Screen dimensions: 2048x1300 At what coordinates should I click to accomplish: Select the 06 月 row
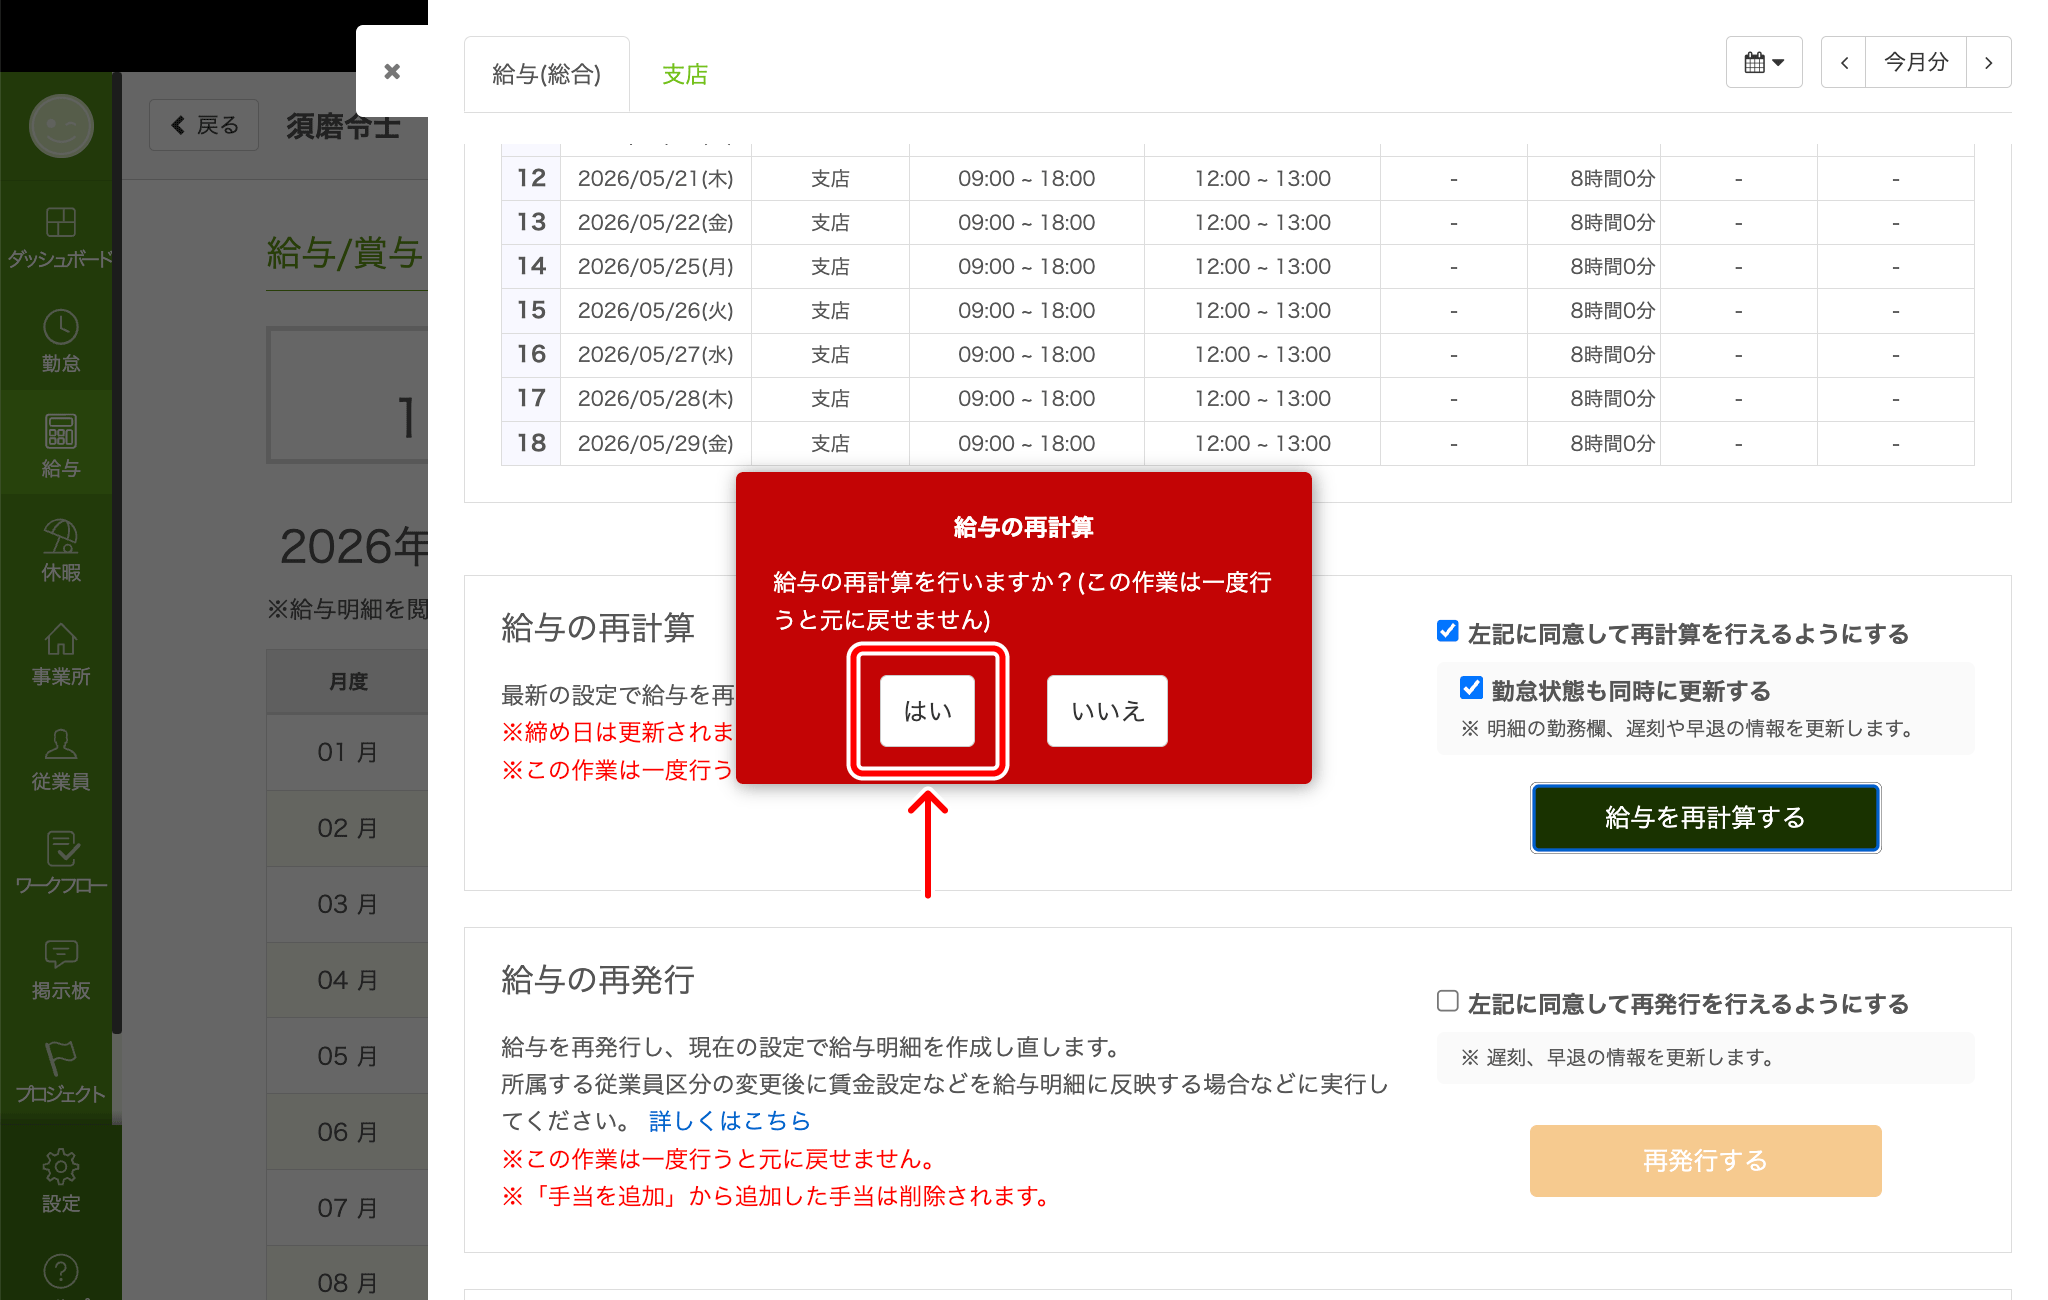tap(347, 1132)
